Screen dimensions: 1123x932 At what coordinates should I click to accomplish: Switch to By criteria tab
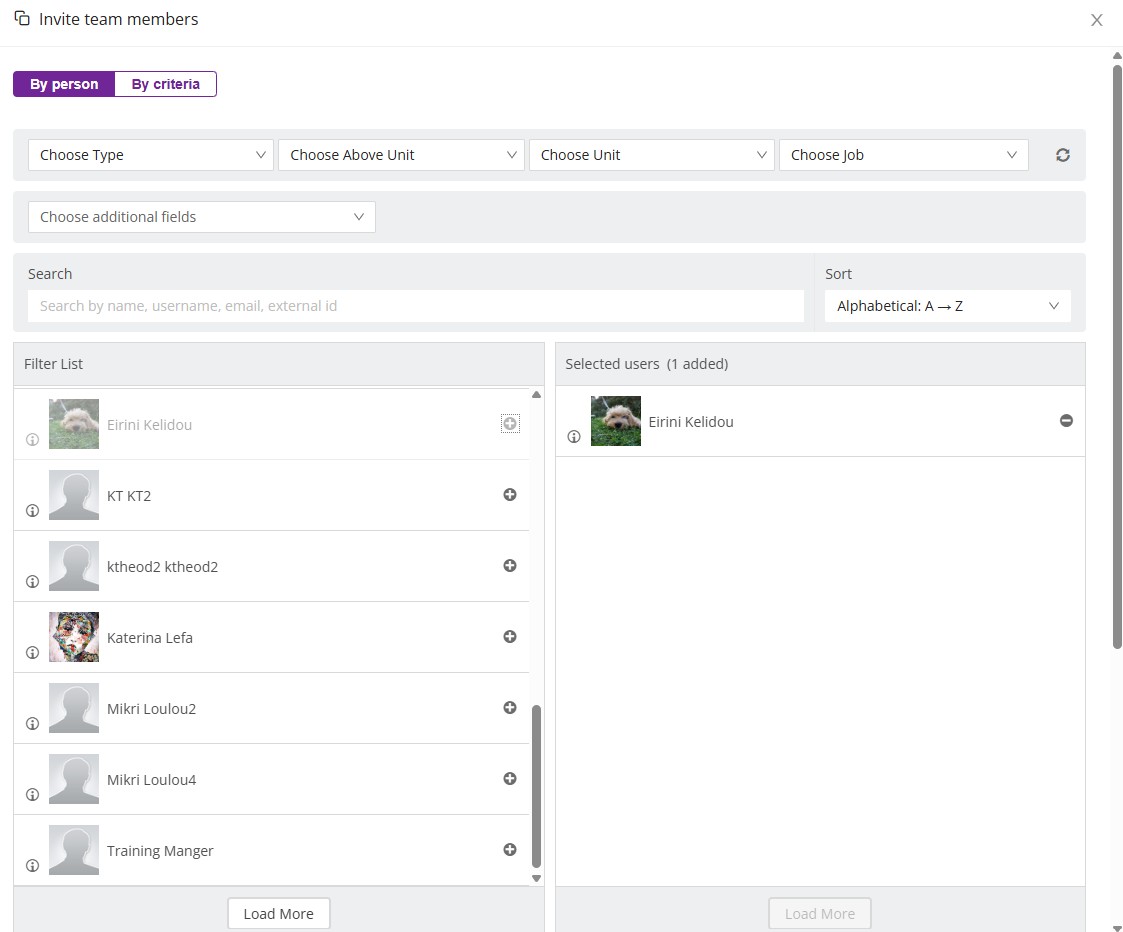[x=165, y=84]
